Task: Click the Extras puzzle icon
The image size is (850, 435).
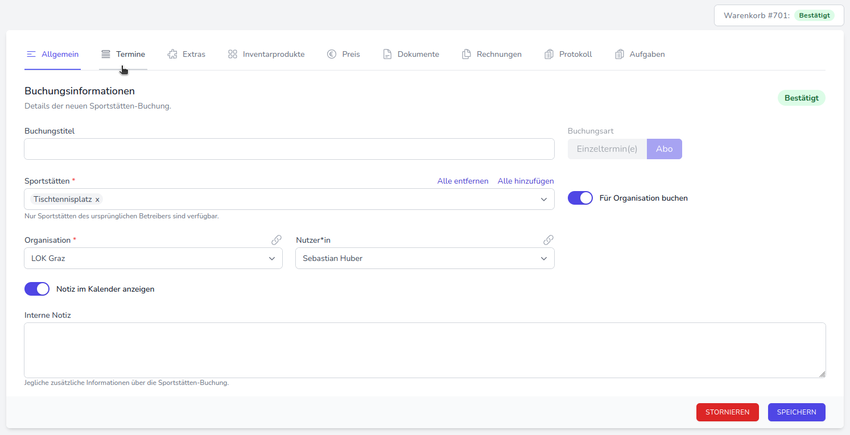Action: 172,54
